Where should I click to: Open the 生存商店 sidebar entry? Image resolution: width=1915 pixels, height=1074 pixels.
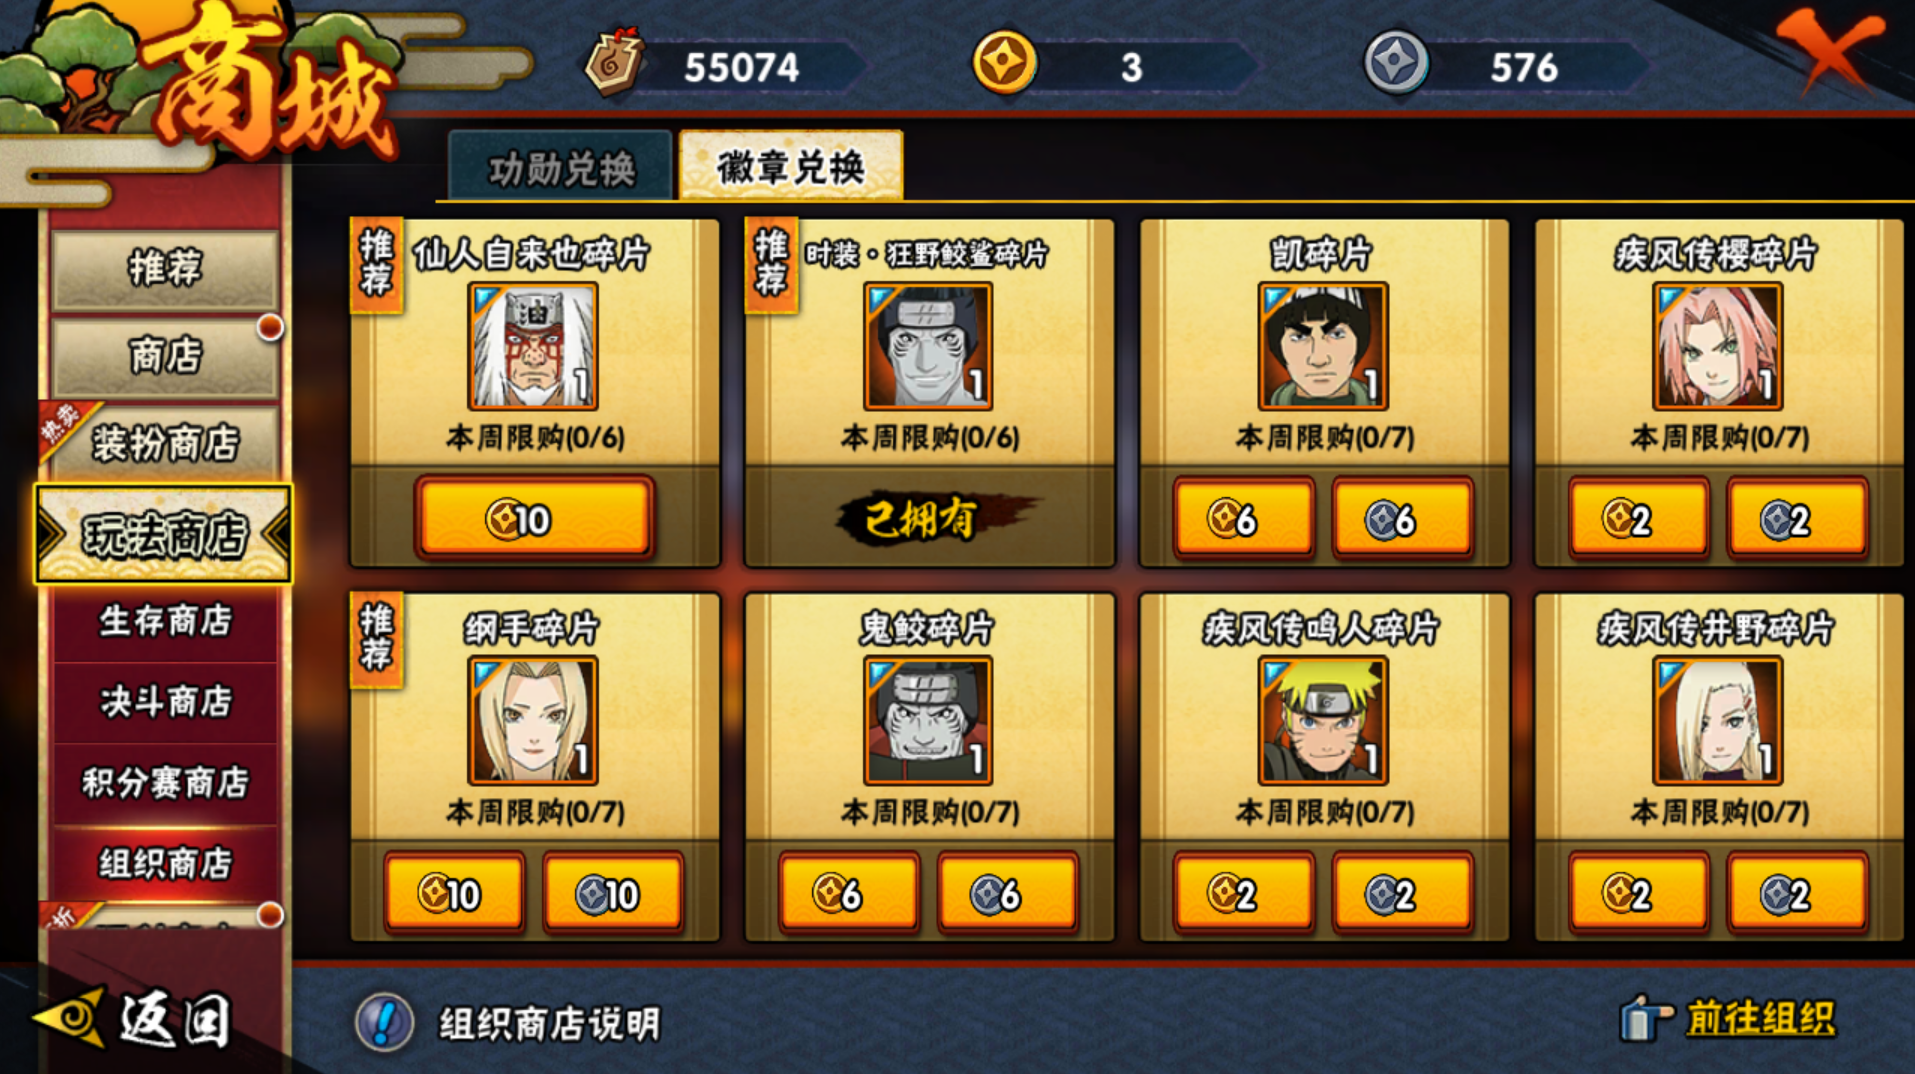tap(164, 621)
